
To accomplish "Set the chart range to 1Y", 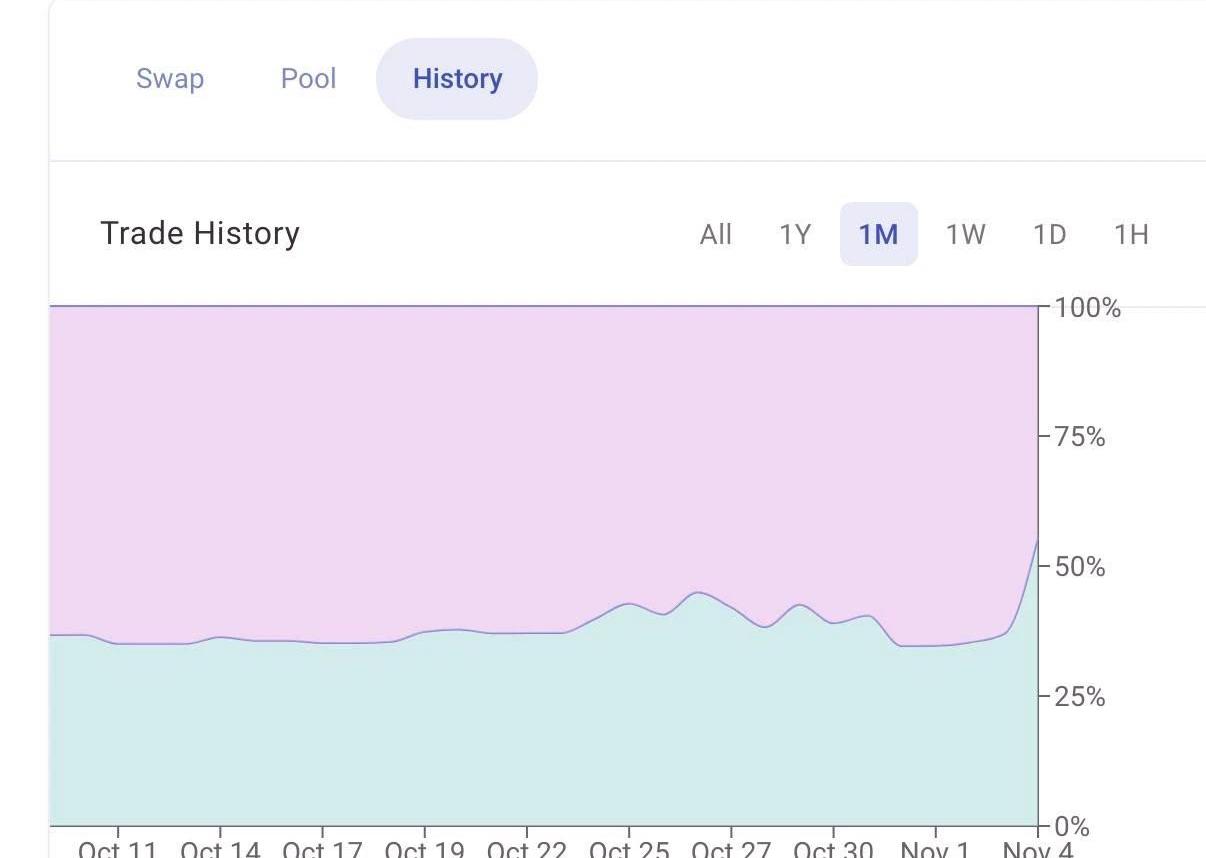I will tap(795, 234).
